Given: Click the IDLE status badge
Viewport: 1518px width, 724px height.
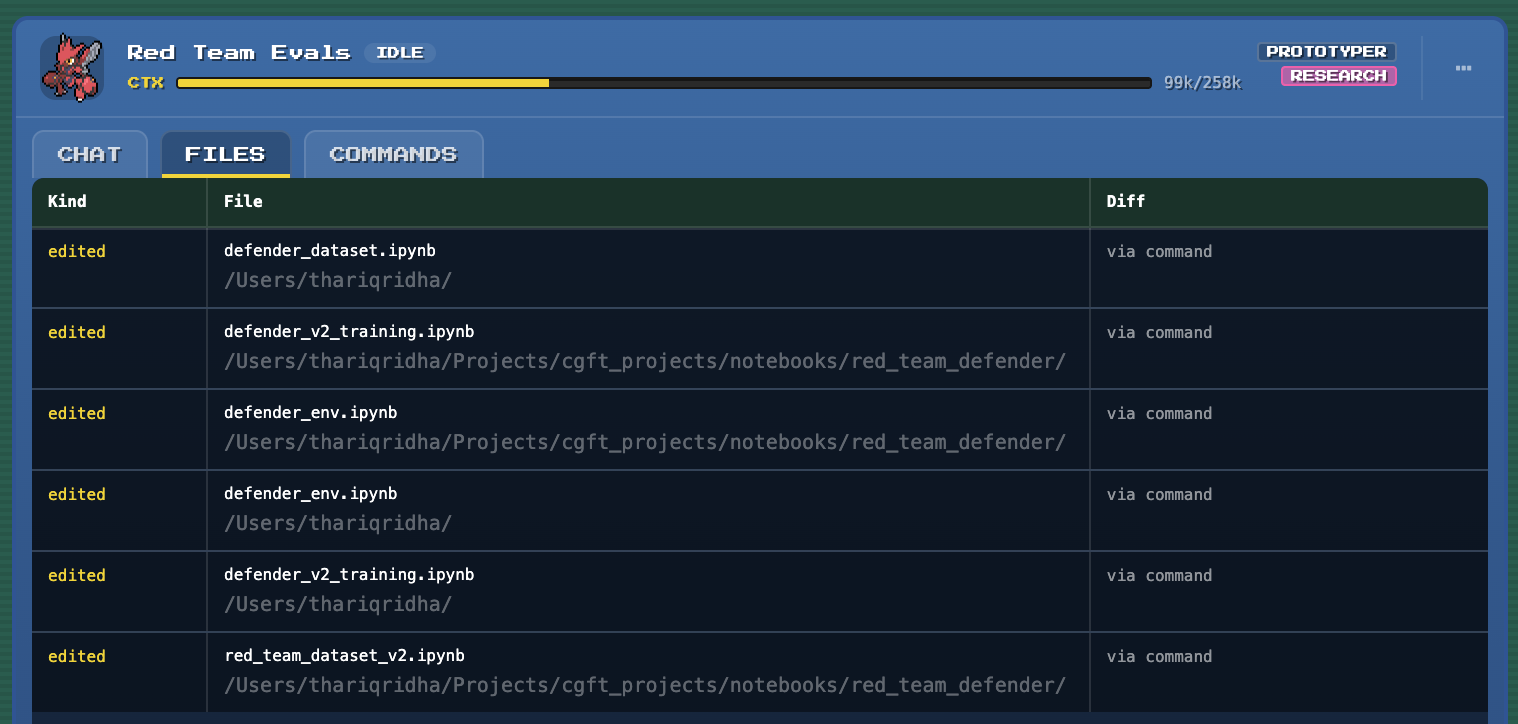Looking at the screenshot, I should click(400, 53).
